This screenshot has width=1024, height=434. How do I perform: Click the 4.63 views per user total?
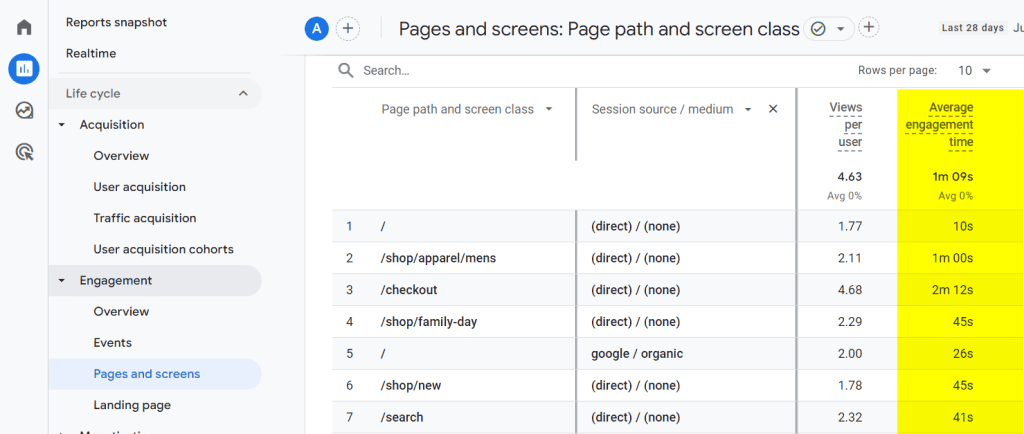tap(850, 177)
